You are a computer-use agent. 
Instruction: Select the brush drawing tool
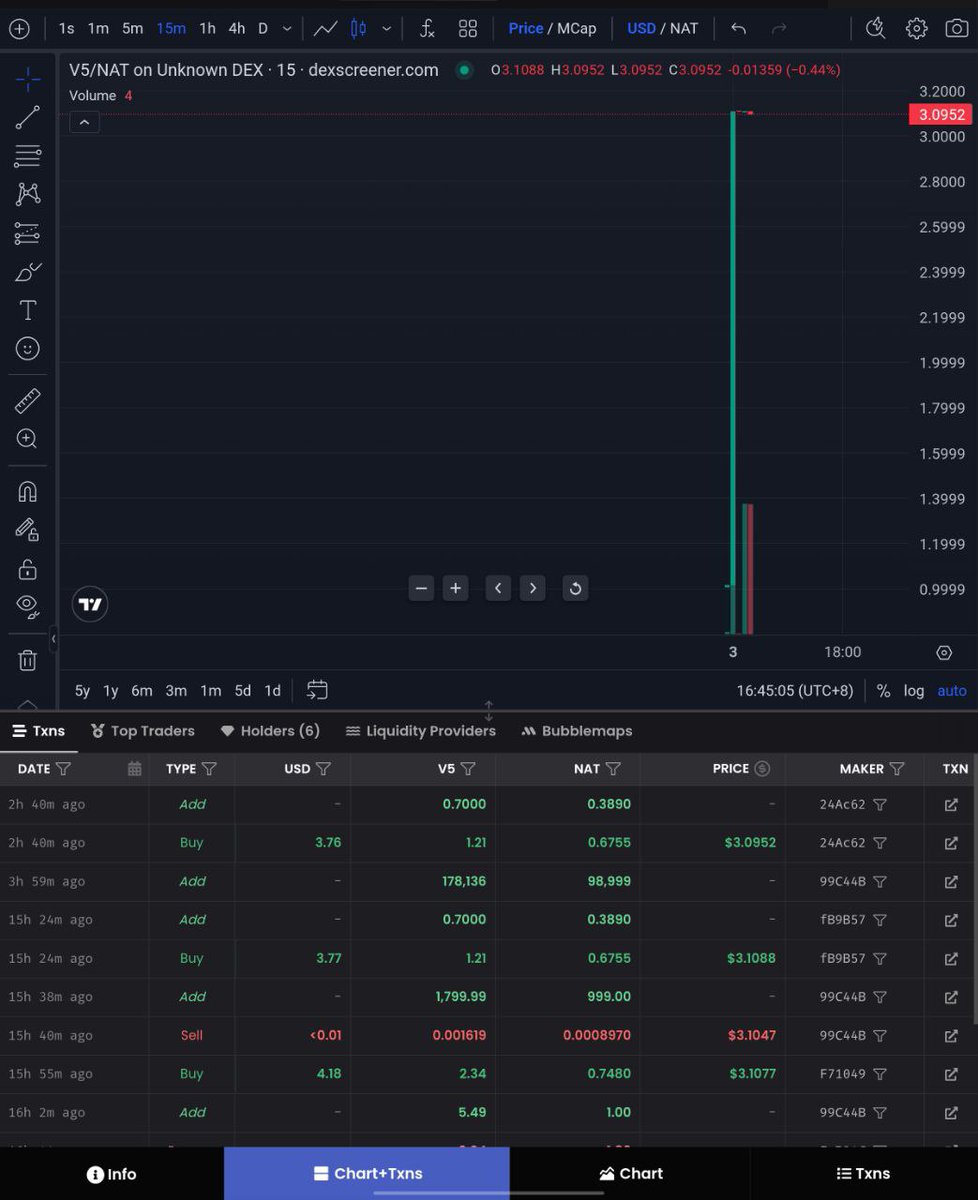[28, 272]
